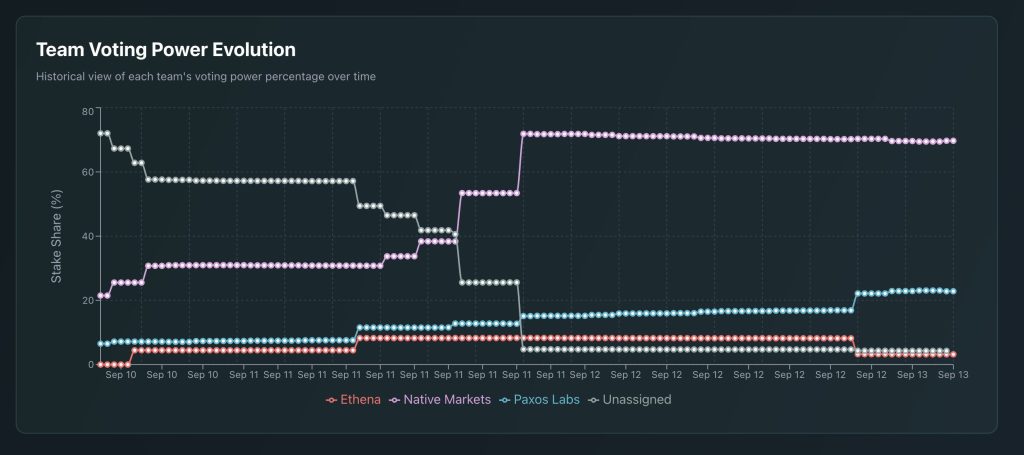
Task: Click the Stake Share (%) axis label
Action: 57,237
